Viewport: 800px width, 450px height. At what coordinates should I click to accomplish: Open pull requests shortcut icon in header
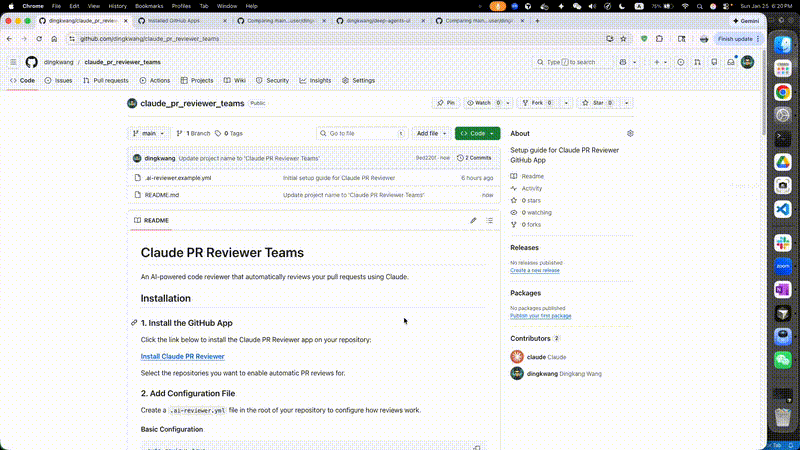pyautogui.click(x=697, y=62)
